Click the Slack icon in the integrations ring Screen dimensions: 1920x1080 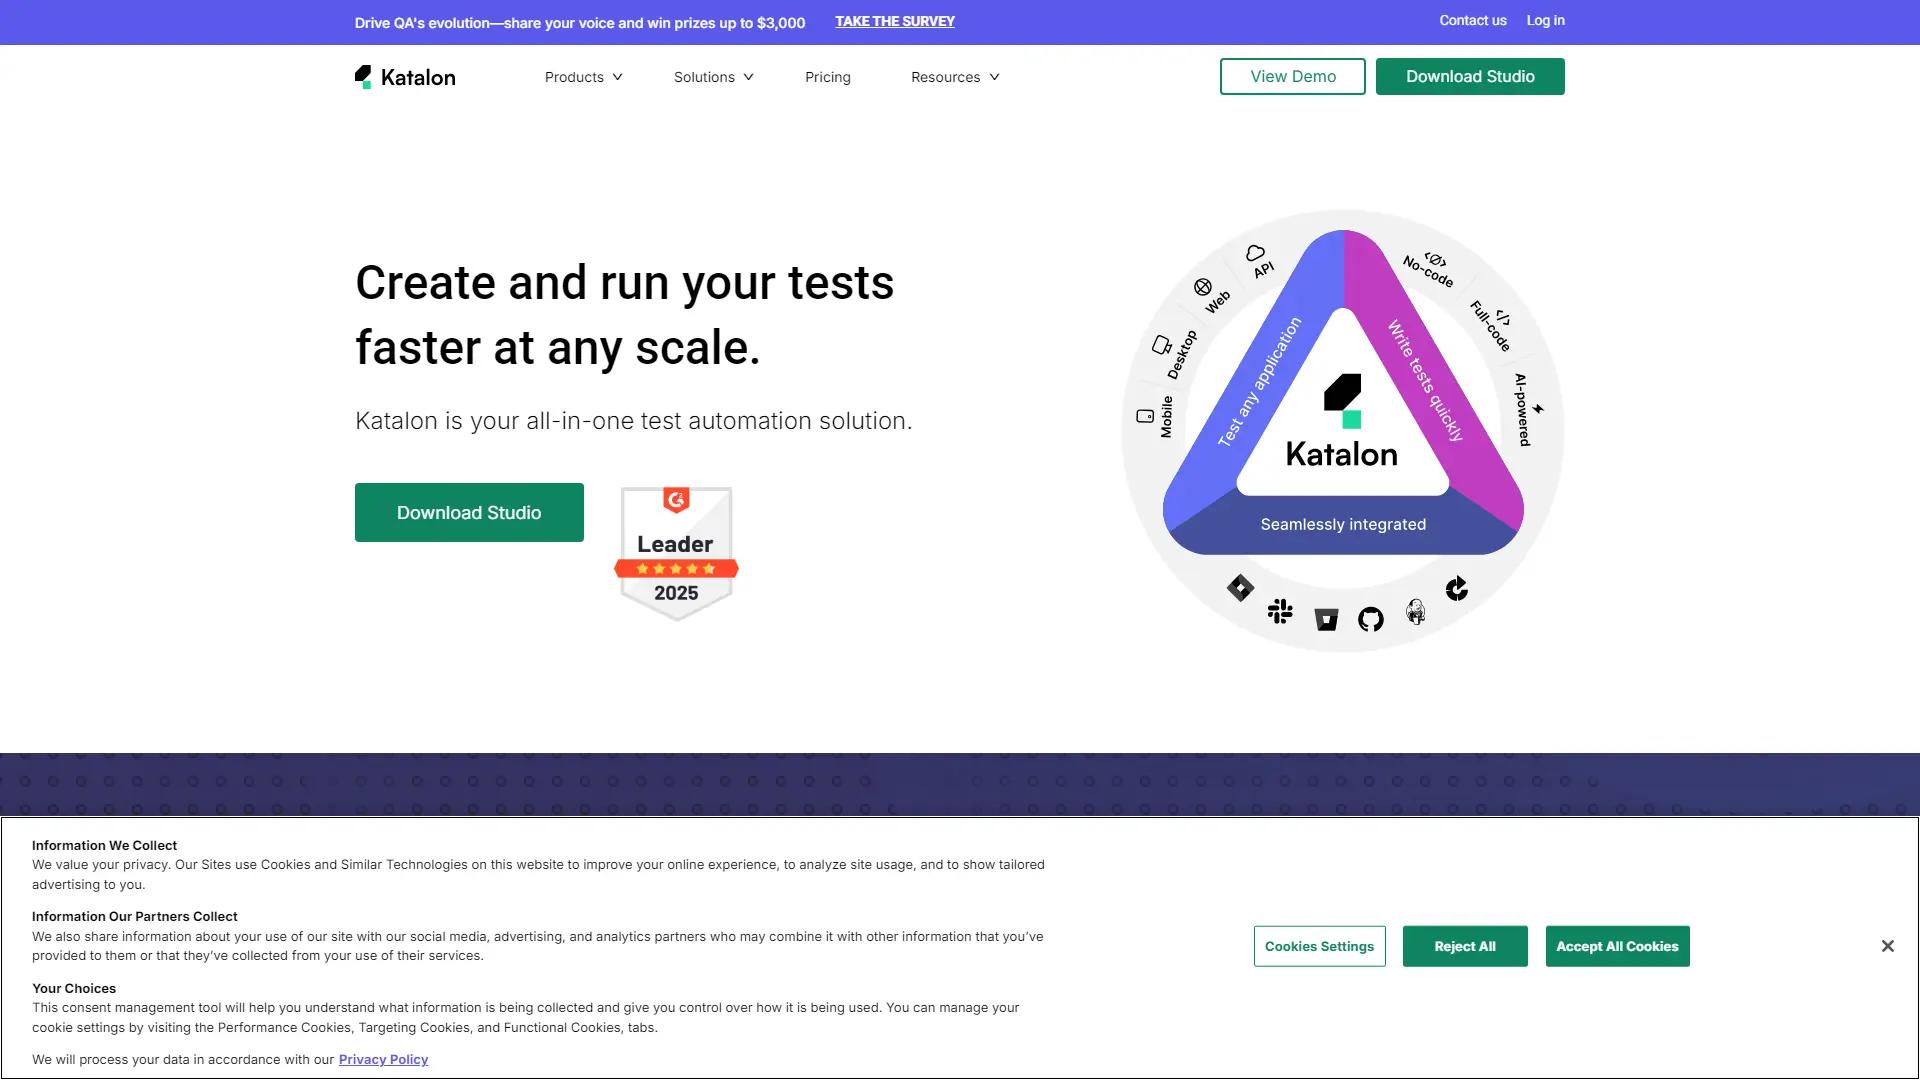point(1280,611)
